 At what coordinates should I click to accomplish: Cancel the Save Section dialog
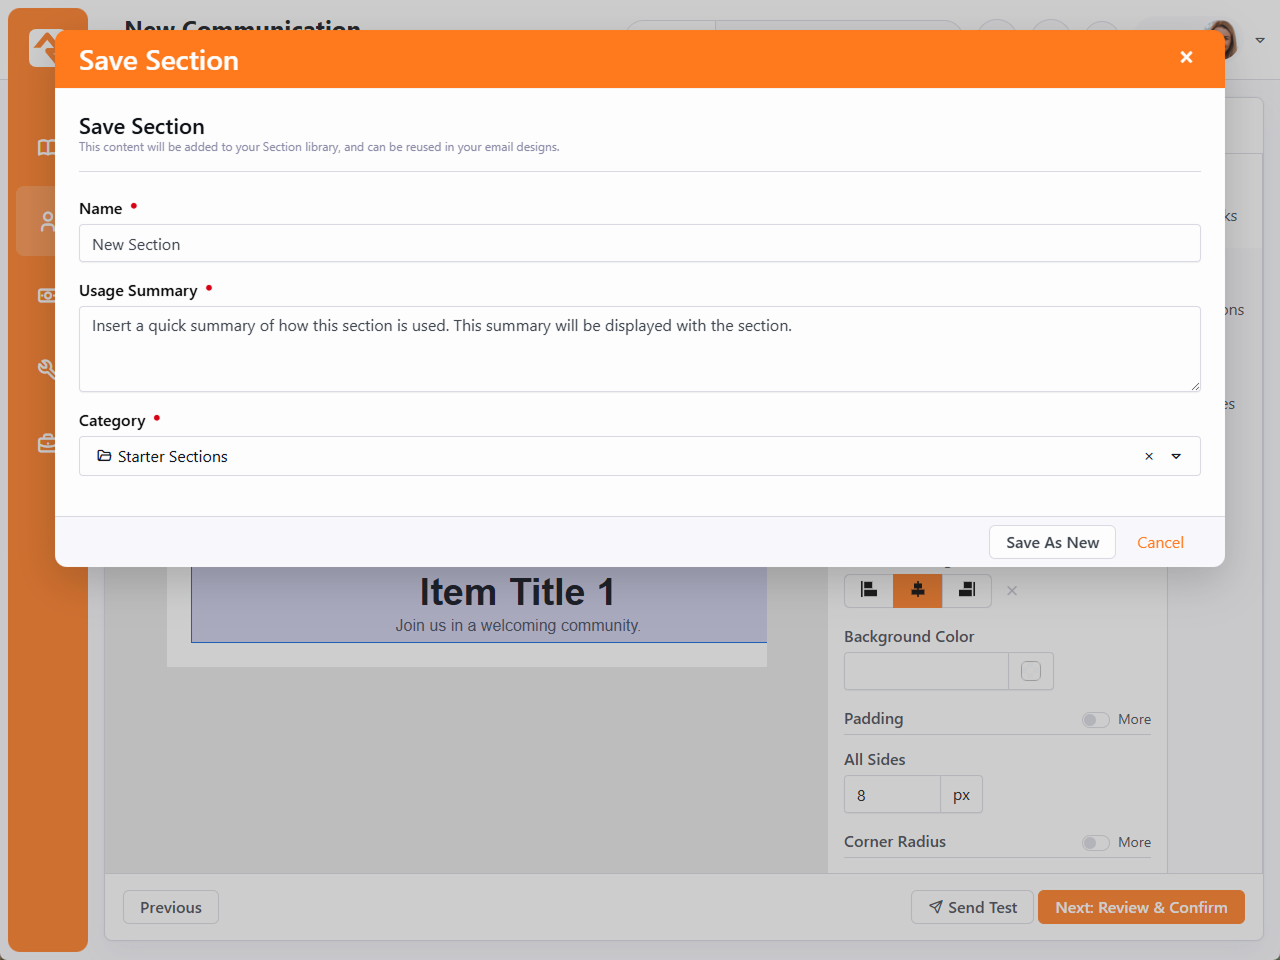coord(1160,542)
